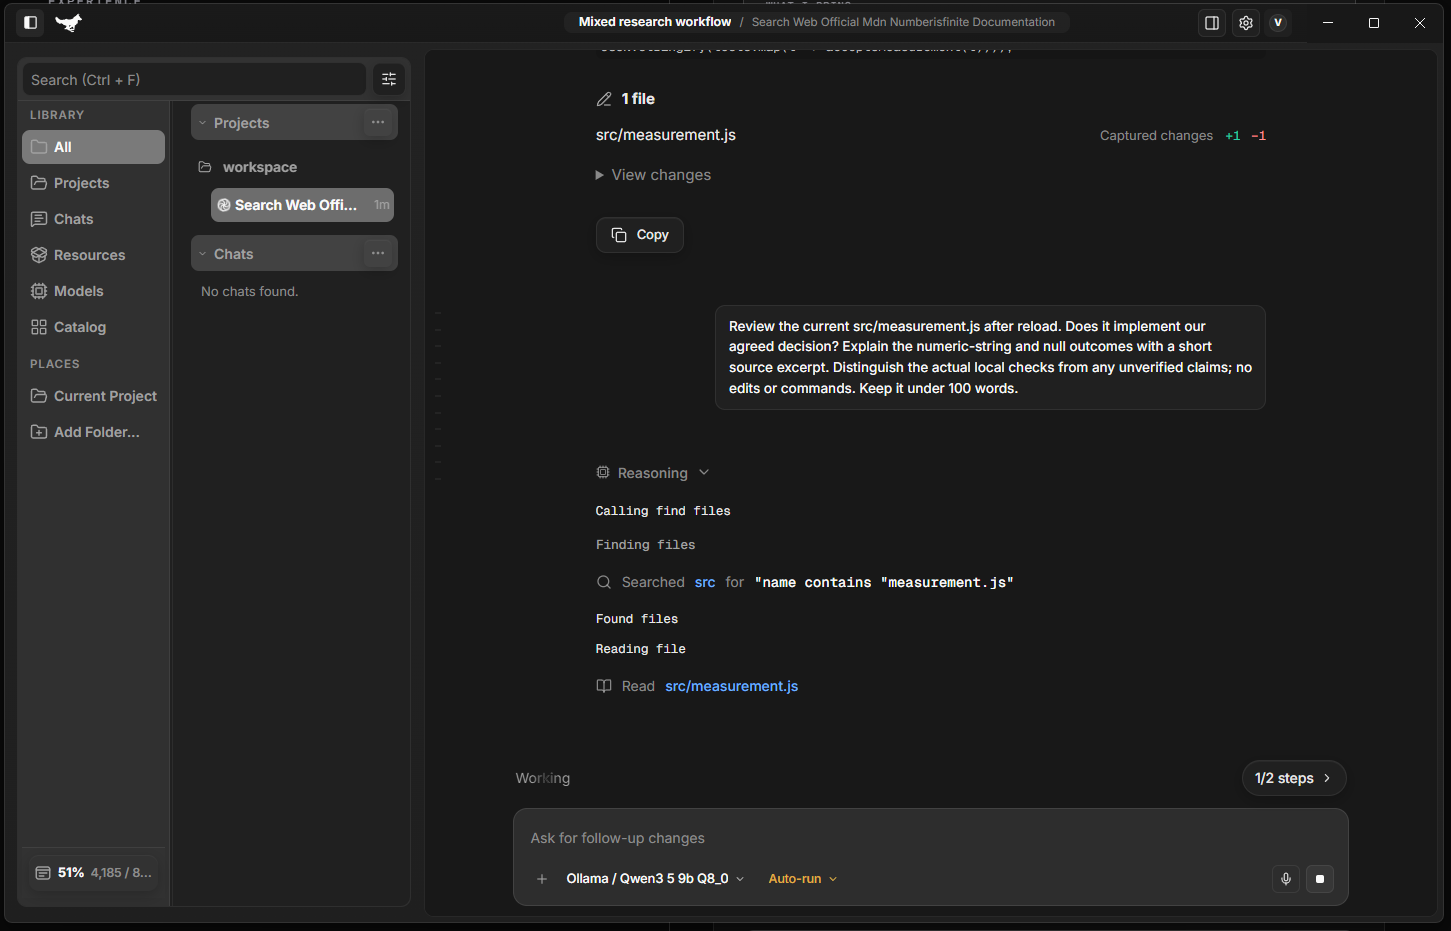This screenshot has width=1451, height=931.
Task: Open the Ollama / Qwen3 model dropdown
Action: [x=655, y=879]
